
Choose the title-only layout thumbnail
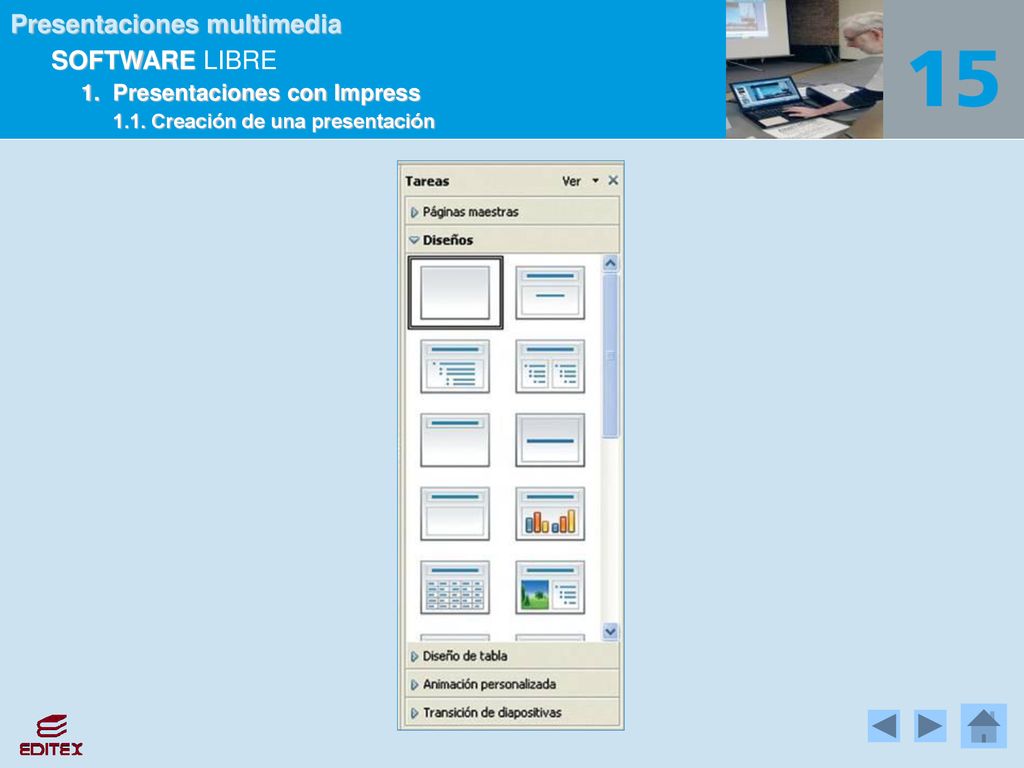point(455,440)
